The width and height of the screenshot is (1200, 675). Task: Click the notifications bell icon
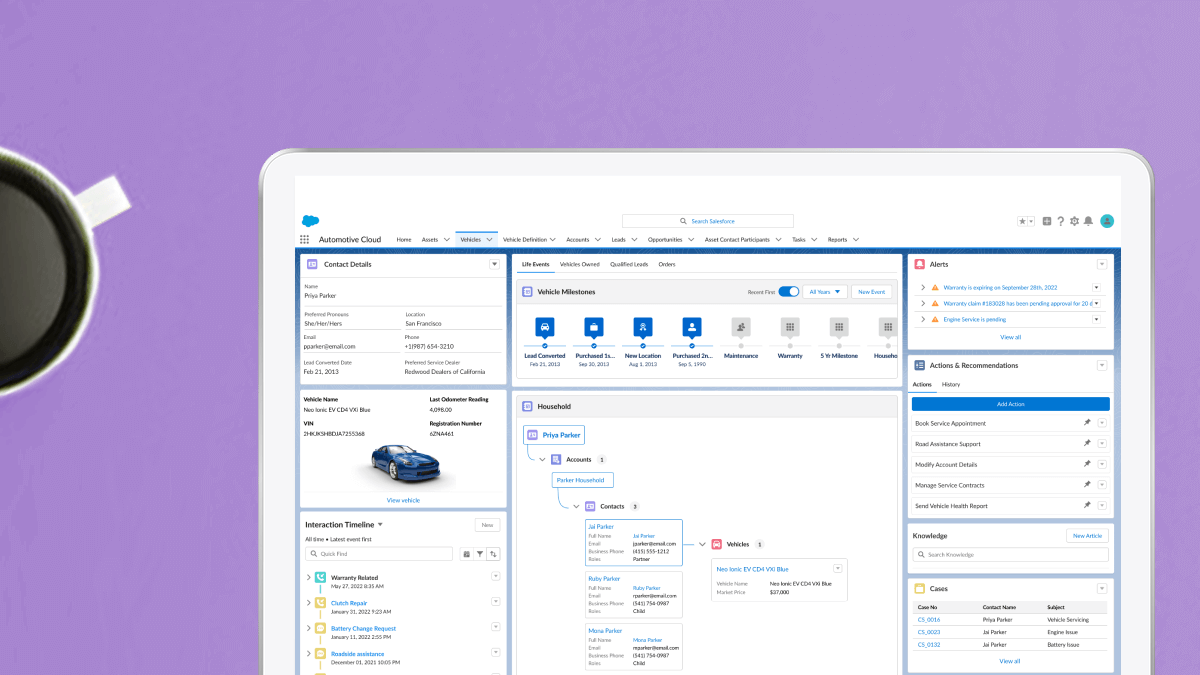point(1088,221)
